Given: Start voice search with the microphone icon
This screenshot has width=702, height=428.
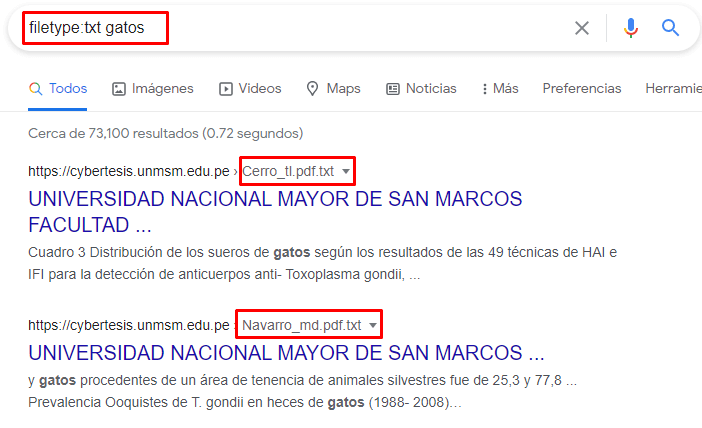Looking at the screenshot, I should [x=631, y=28].
